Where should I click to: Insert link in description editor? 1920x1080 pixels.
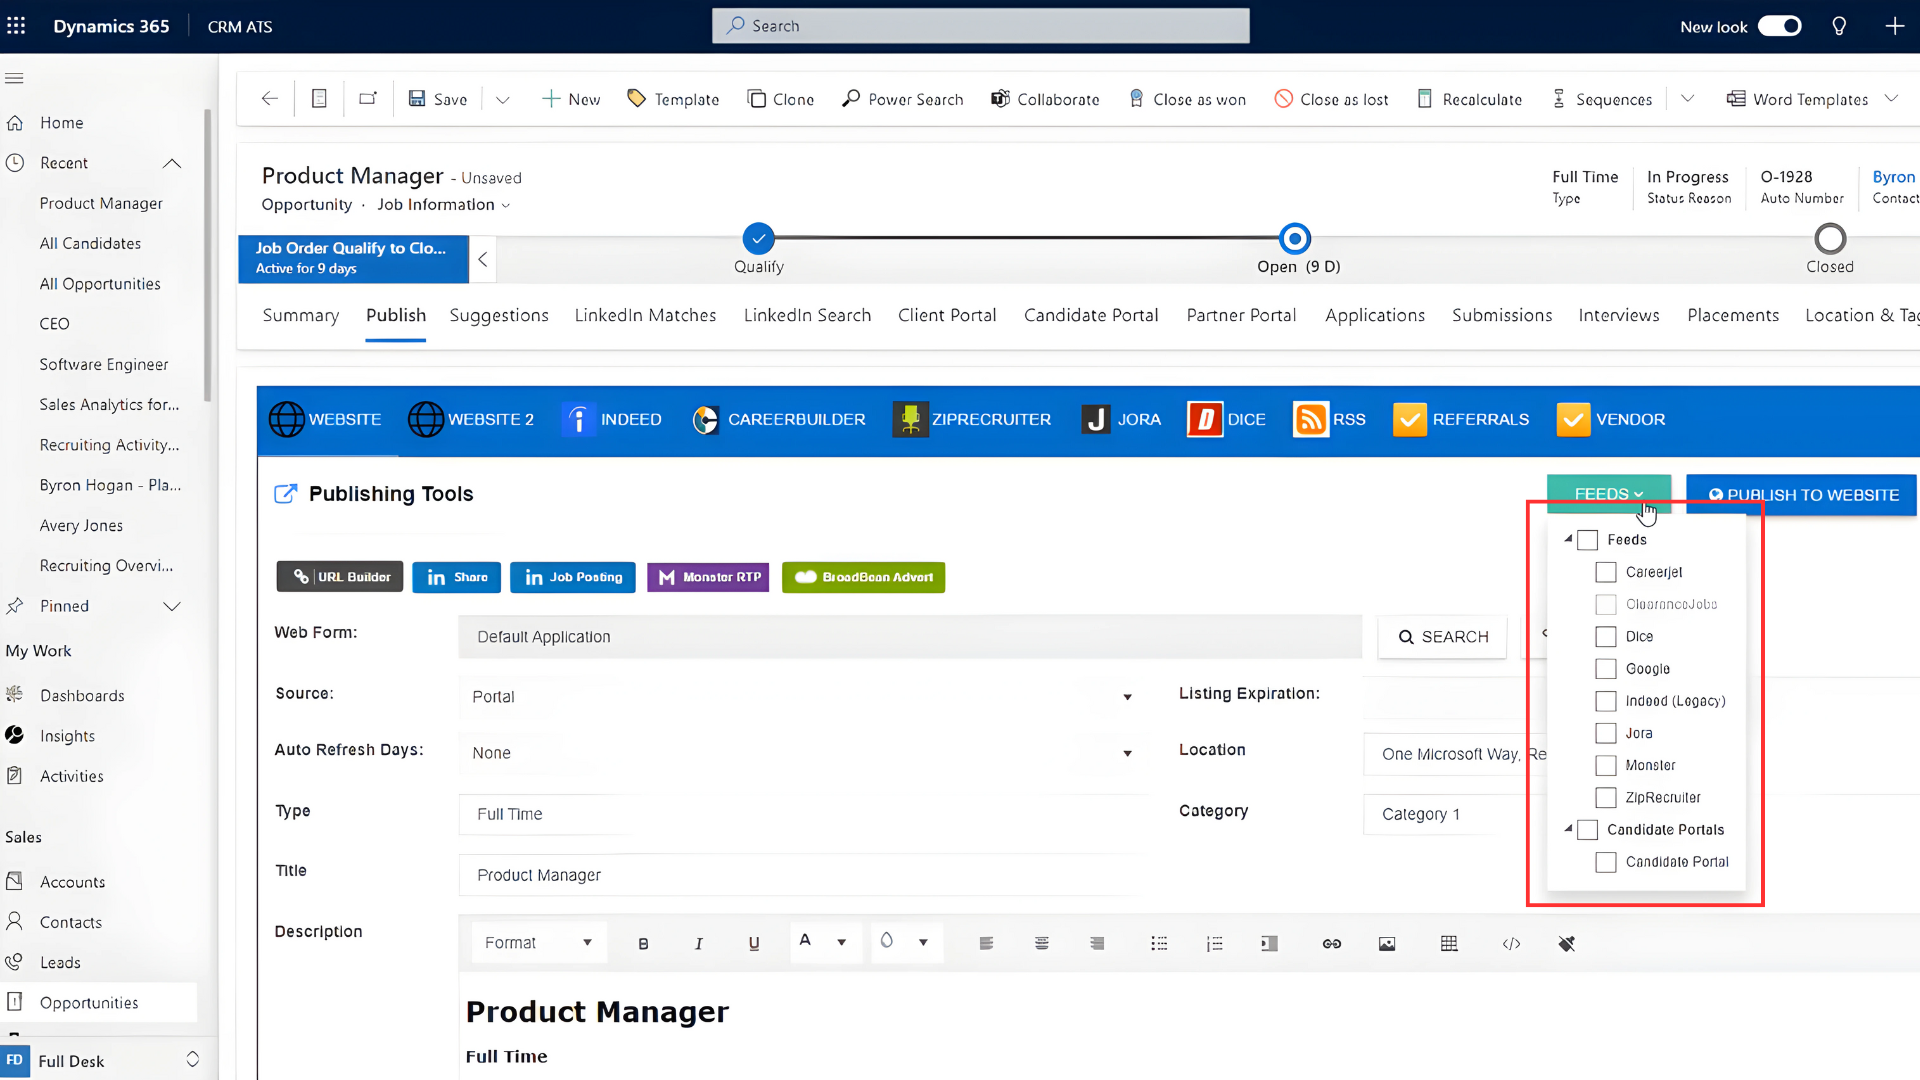[x=1331, y=943]
